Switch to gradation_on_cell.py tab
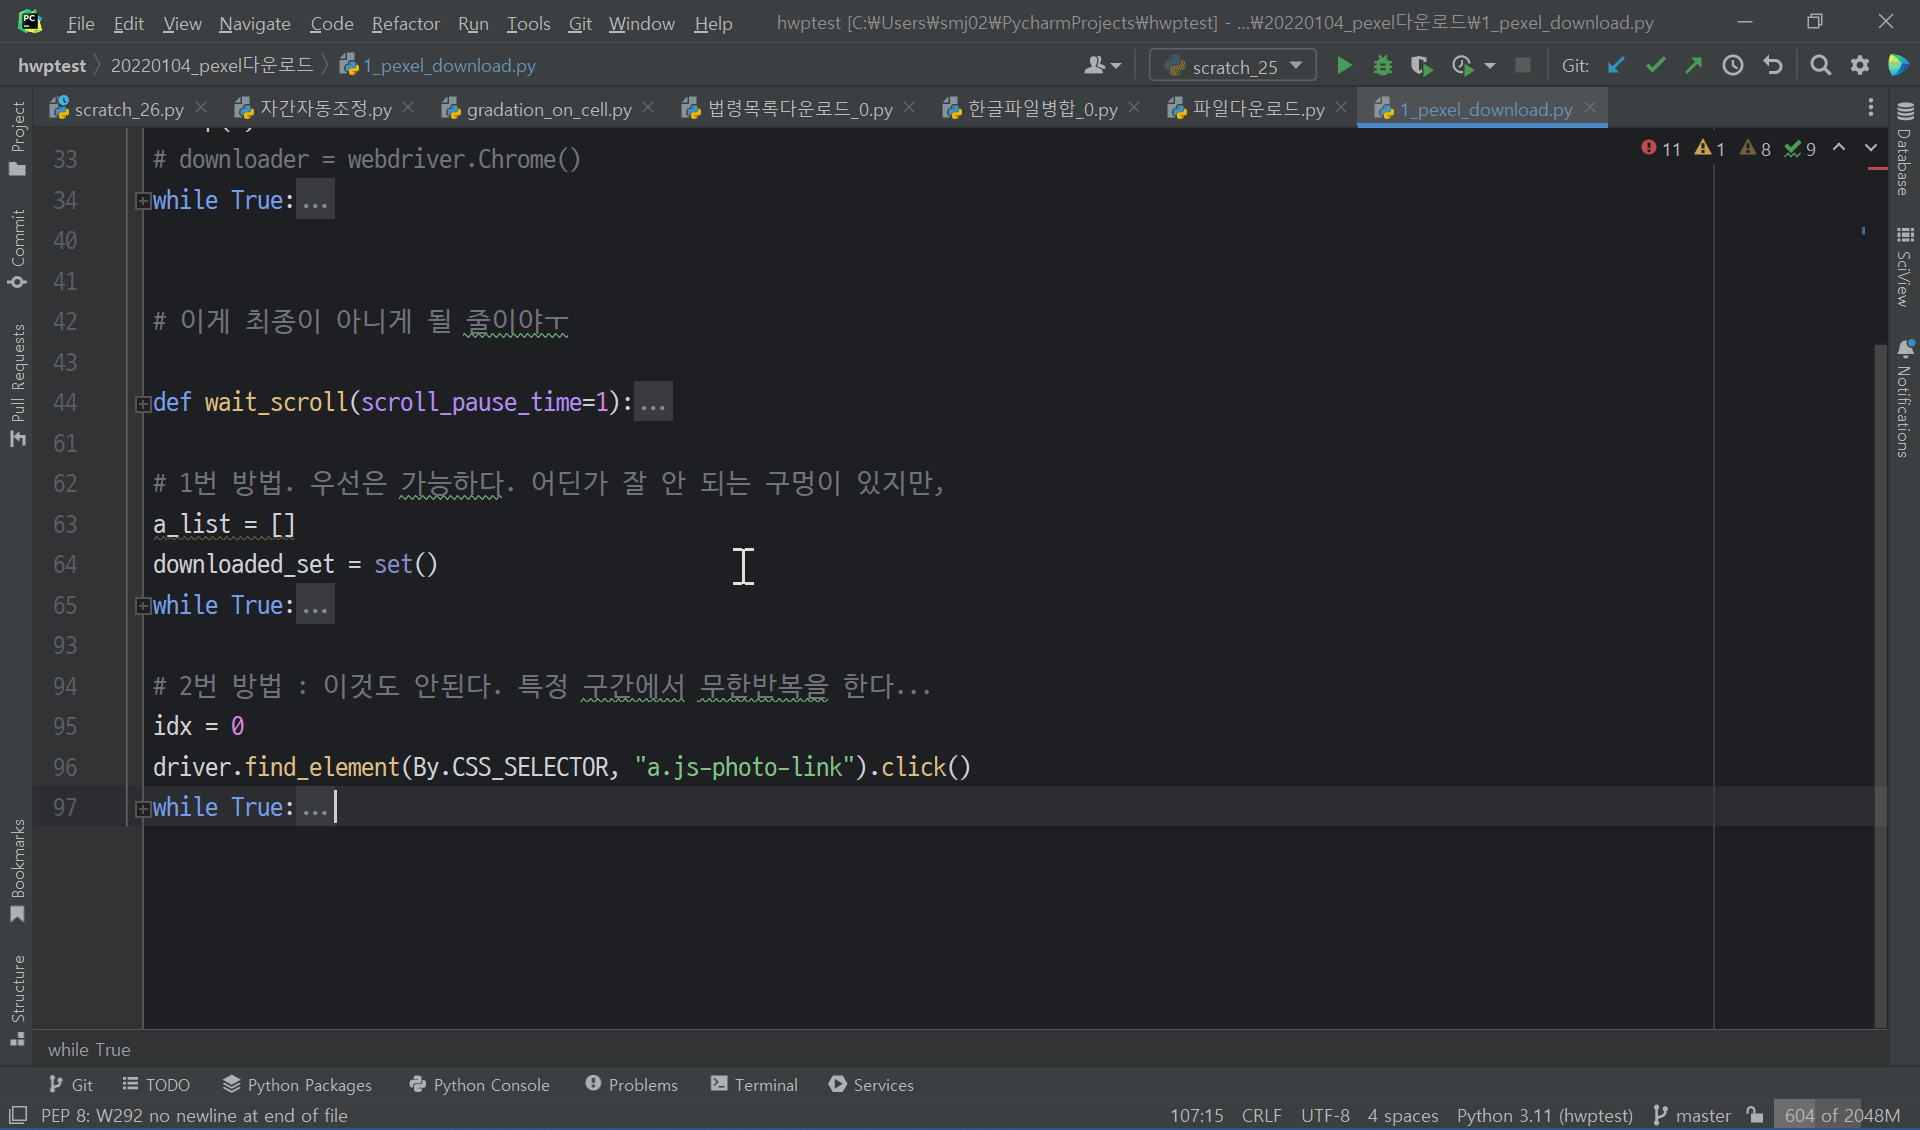Image resolution: width=1920 pixels, height=1130 pixels. [548, 109]
